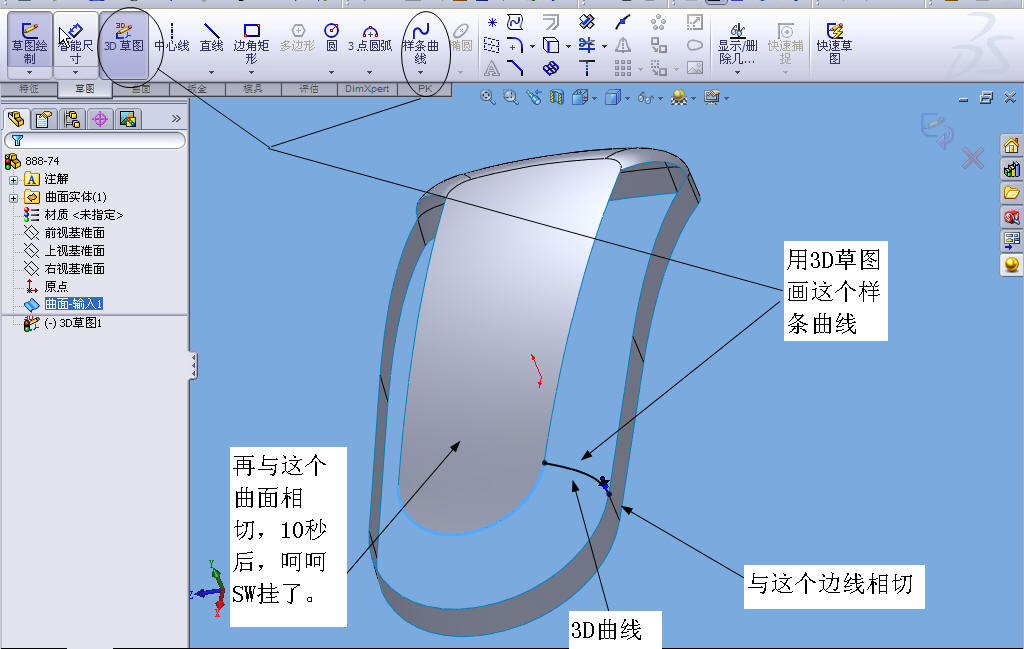The height and width of the screenshot is (649, 1024).
Task: Activate the 3D 草图 tool
Action: 123,38
